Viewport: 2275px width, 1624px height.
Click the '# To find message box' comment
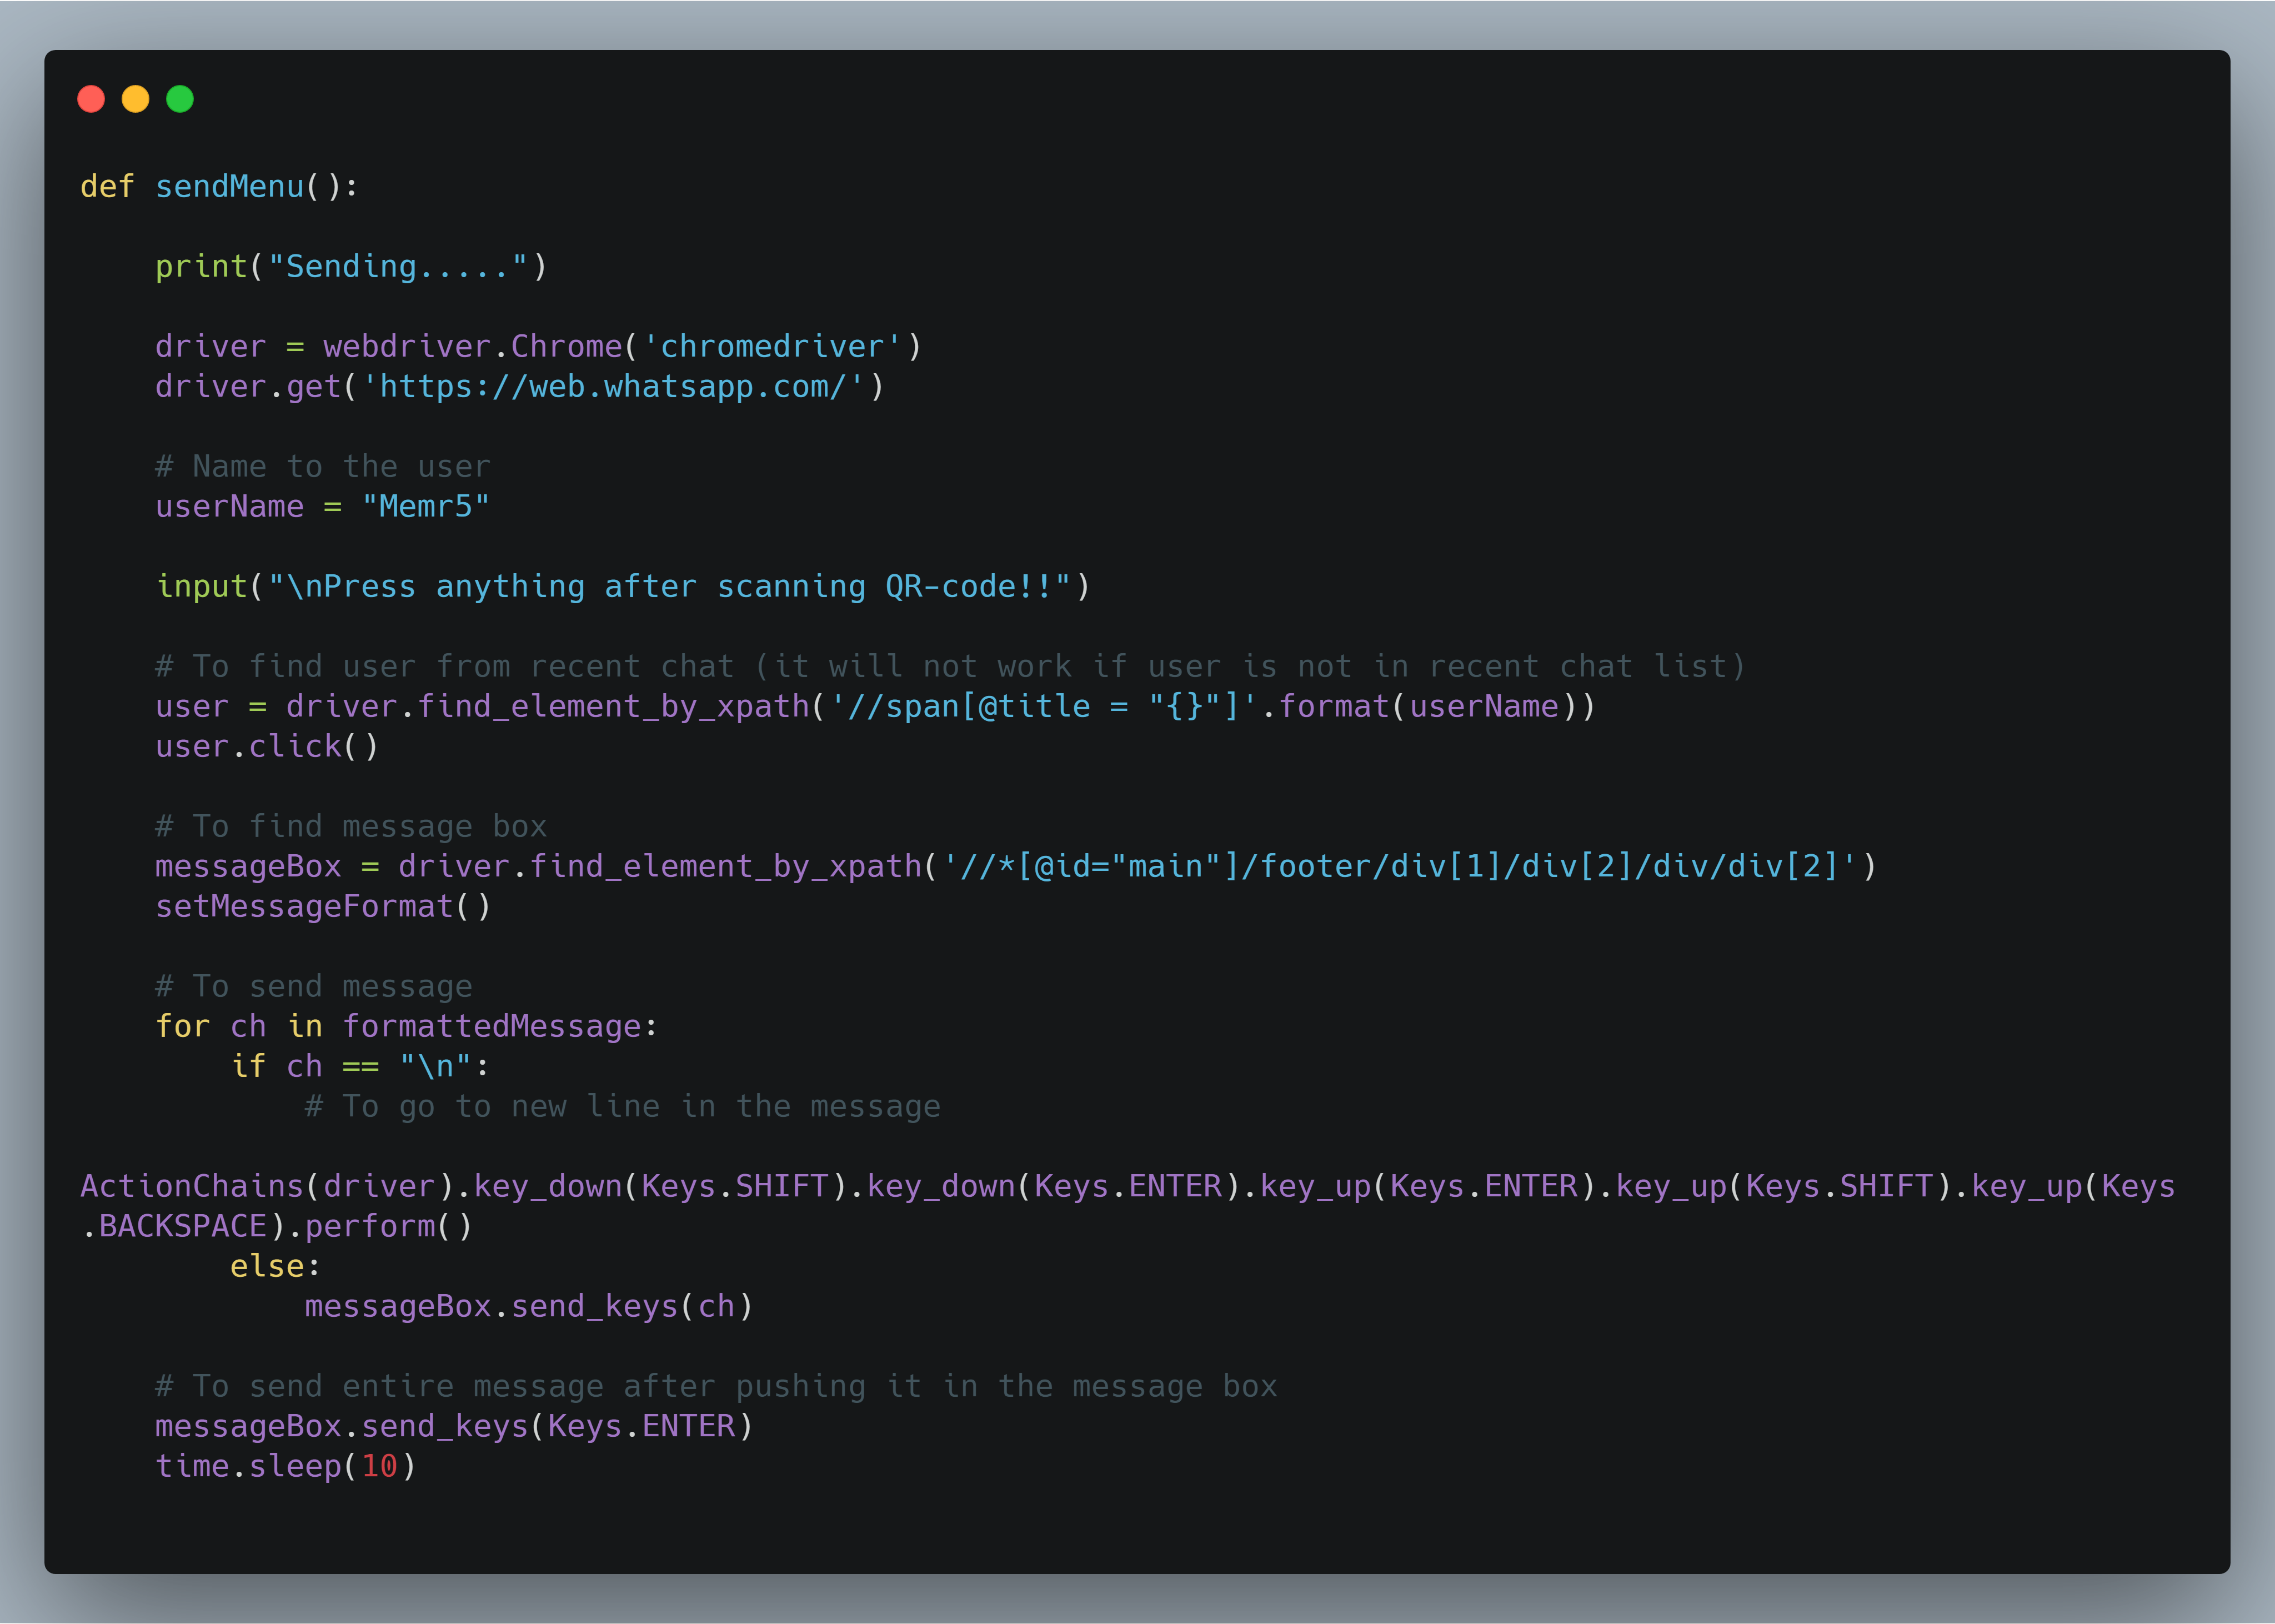(x=351, y=827)
